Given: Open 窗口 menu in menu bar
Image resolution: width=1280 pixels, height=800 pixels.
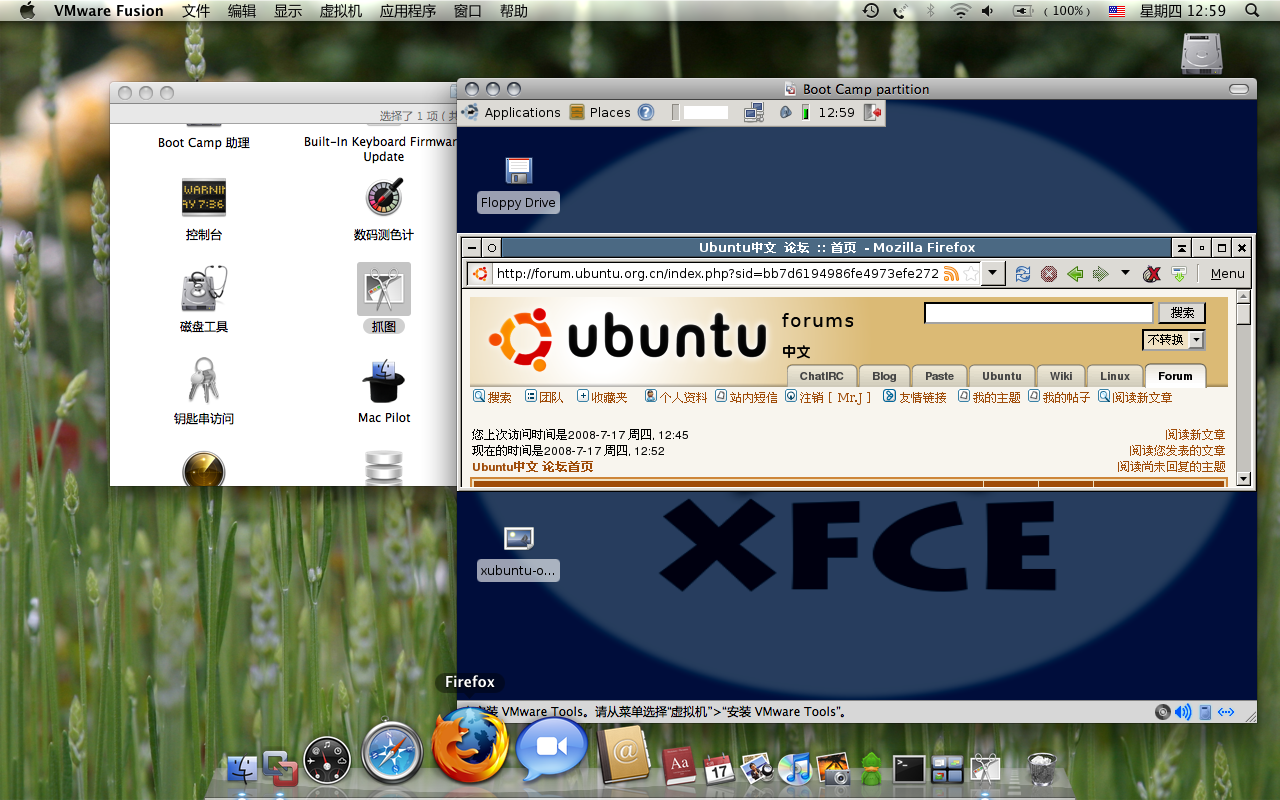Looking at the screenshot, I should (x=468, y=11).
